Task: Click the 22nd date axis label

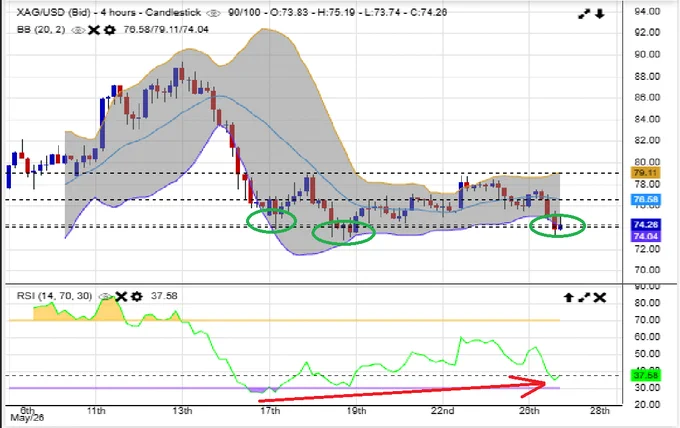Action: click(x=442, y=410)
